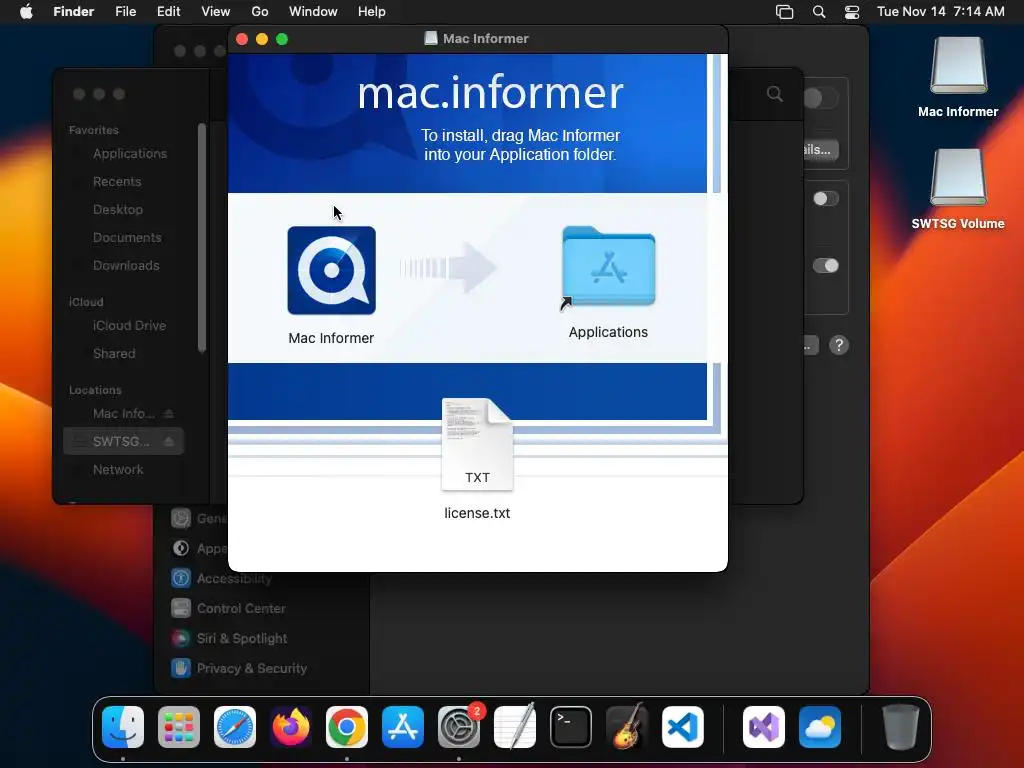Minimize the Mac Informer window
1024x768 pixels.
coord(262,39)
